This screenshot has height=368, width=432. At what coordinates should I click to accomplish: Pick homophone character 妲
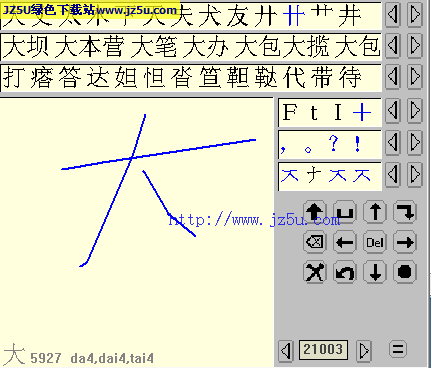tap(126, 77)
